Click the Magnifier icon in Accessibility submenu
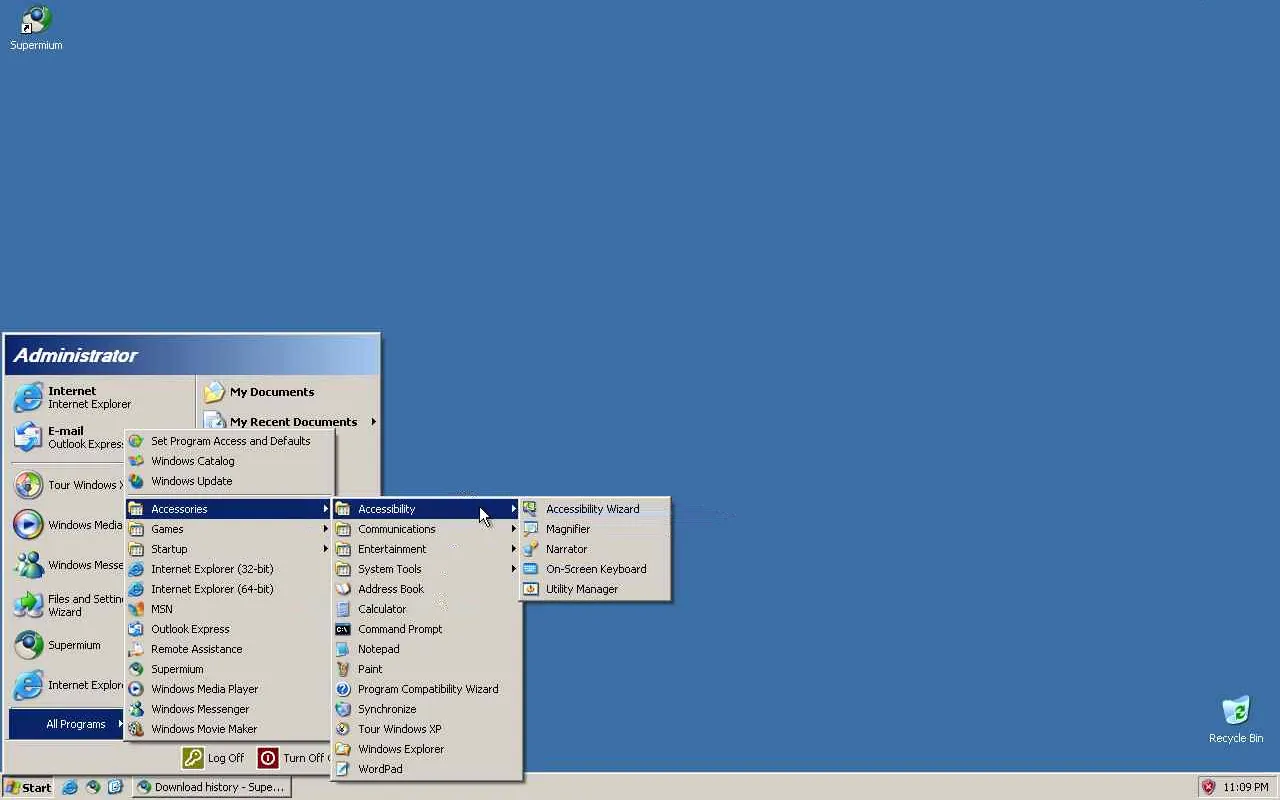The height and width of the screenshot is (800, 1280). point(530,529)
